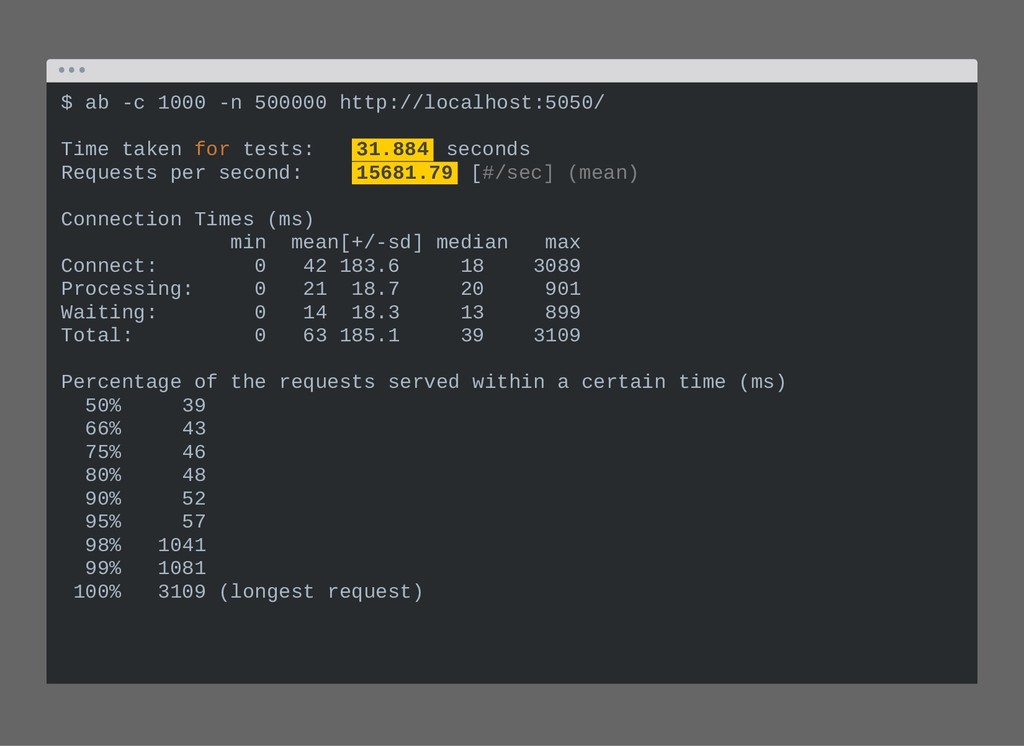
Task: Click the 66% percentile row
Action: [x=145, y=429]
